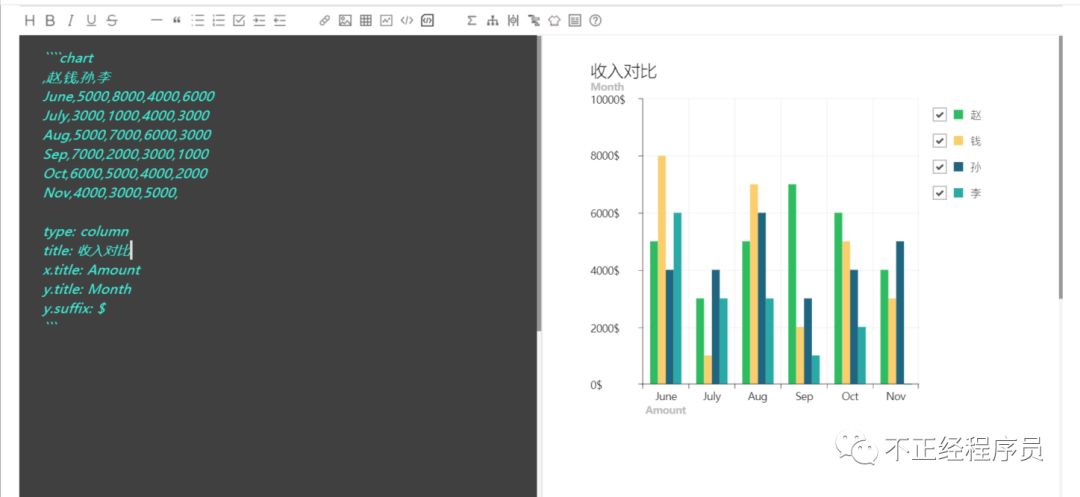Toggle italic formatting
The width and height of the screenshot is (1080, 497).
(70, 21)
